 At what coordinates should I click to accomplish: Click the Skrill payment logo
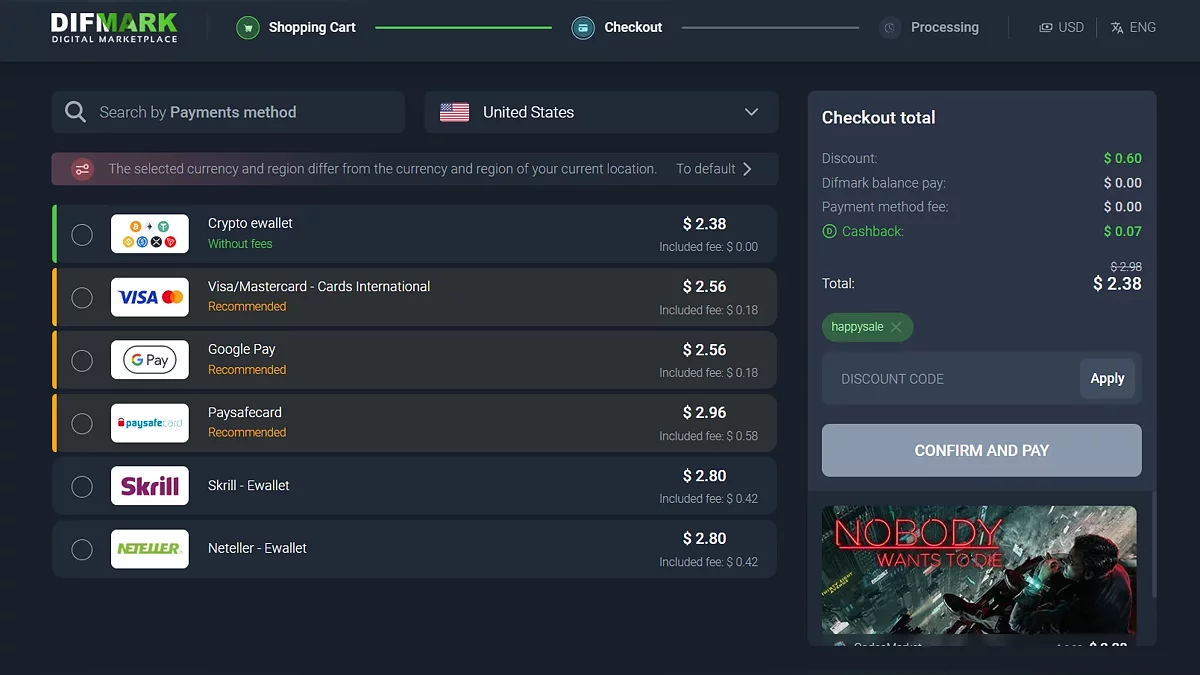[x=150, y=486]
